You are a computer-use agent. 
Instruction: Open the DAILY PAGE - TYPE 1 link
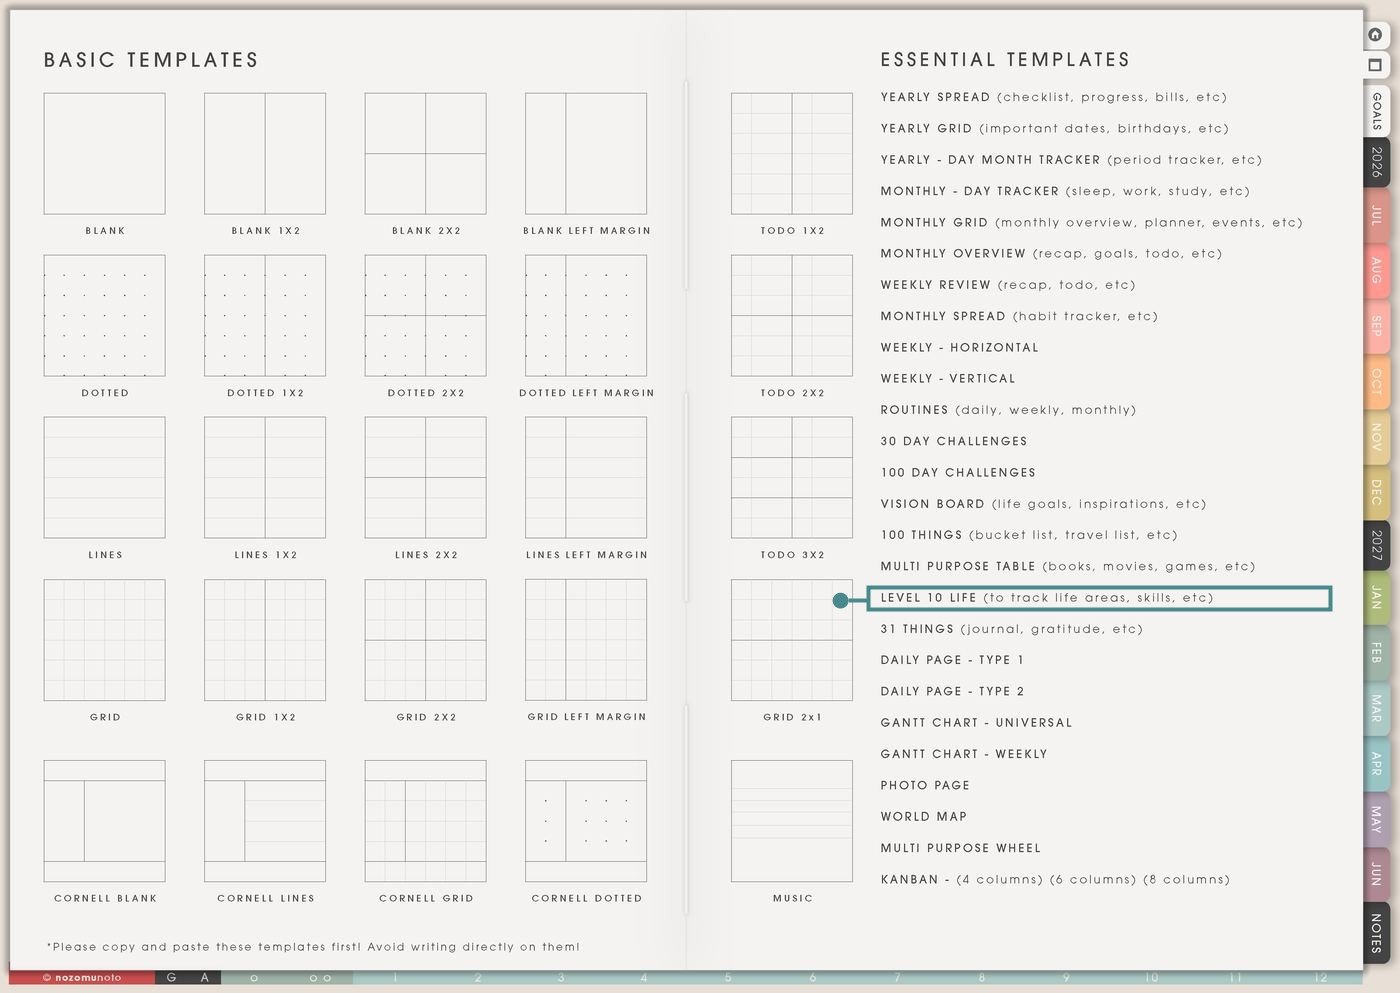(952, 660)
